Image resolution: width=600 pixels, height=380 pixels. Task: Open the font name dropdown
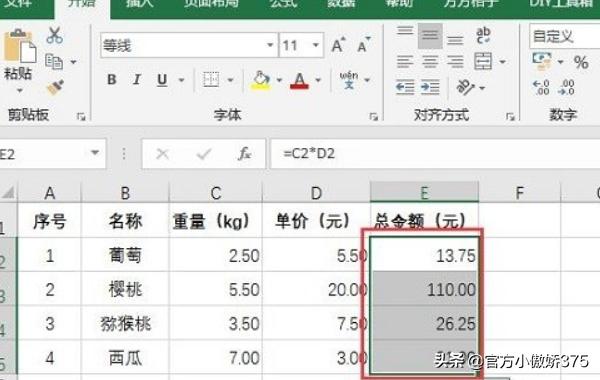click(x=270, y=45)
